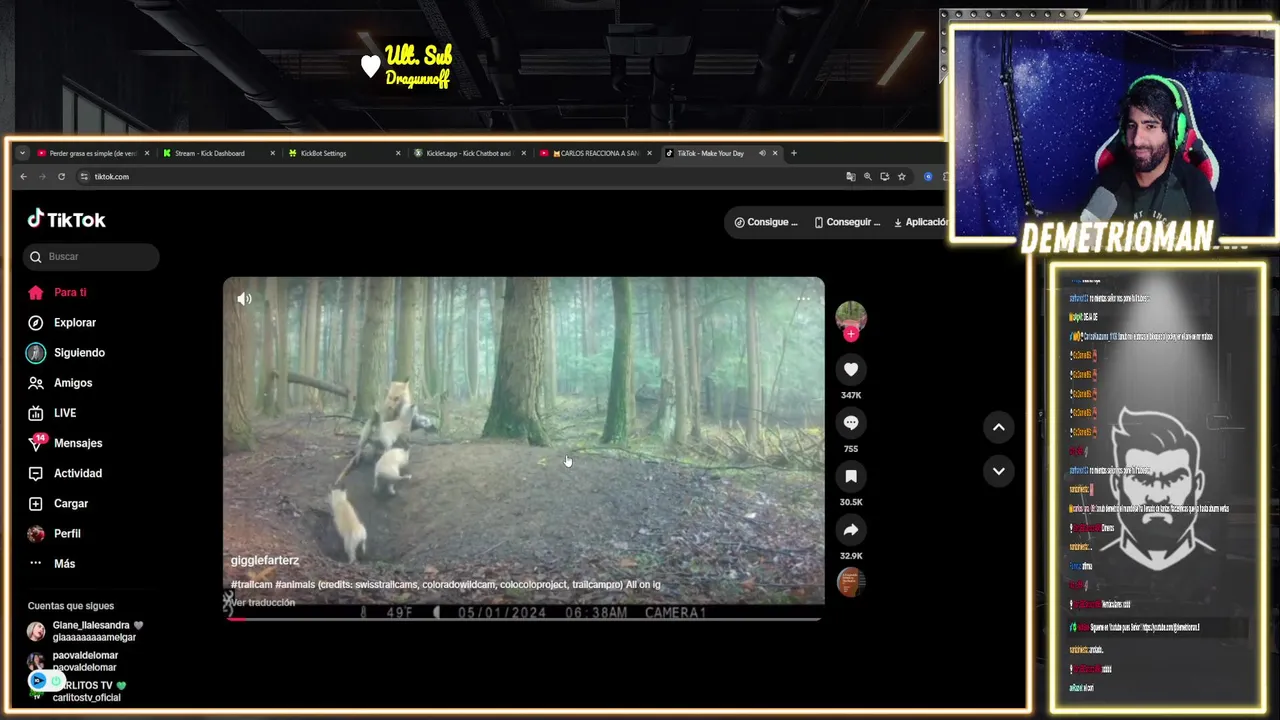Click the zoom magnifier icon in address bar

tap(868, 177)
